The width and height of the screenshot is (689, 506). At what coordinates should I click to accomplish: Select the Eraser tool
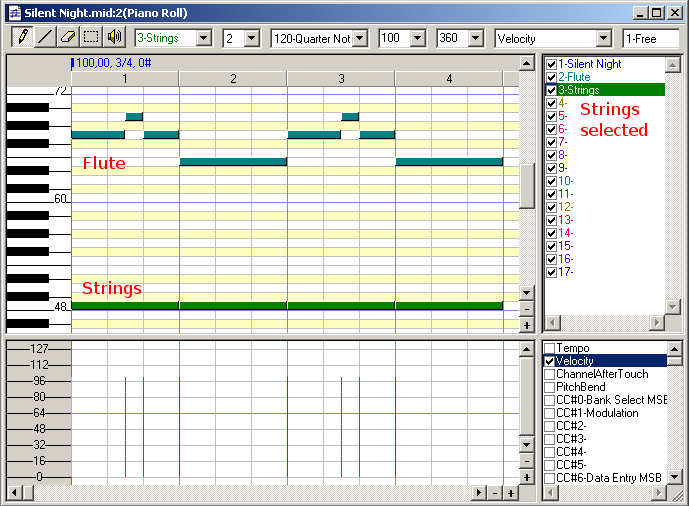68,37
